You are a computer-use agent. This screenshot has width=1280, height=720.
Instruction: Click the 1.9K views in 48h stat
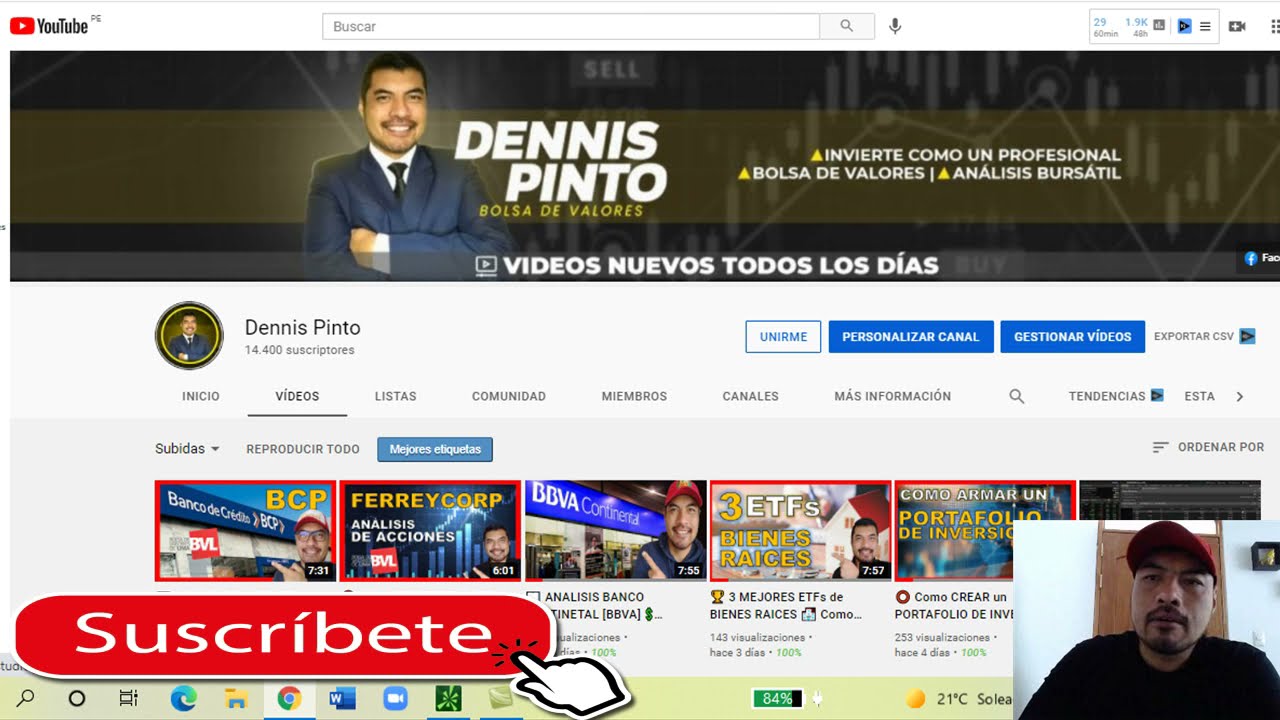1137,27
